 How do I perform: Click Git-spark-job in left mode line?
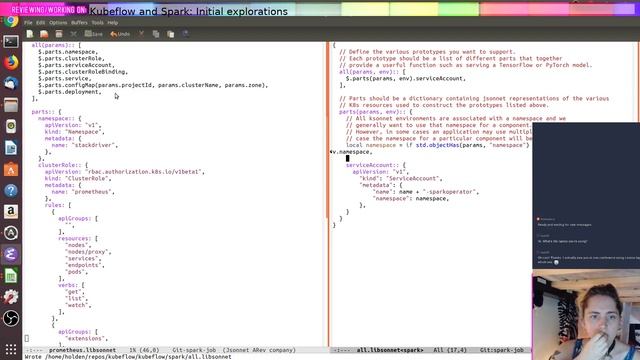coord(194,350)
